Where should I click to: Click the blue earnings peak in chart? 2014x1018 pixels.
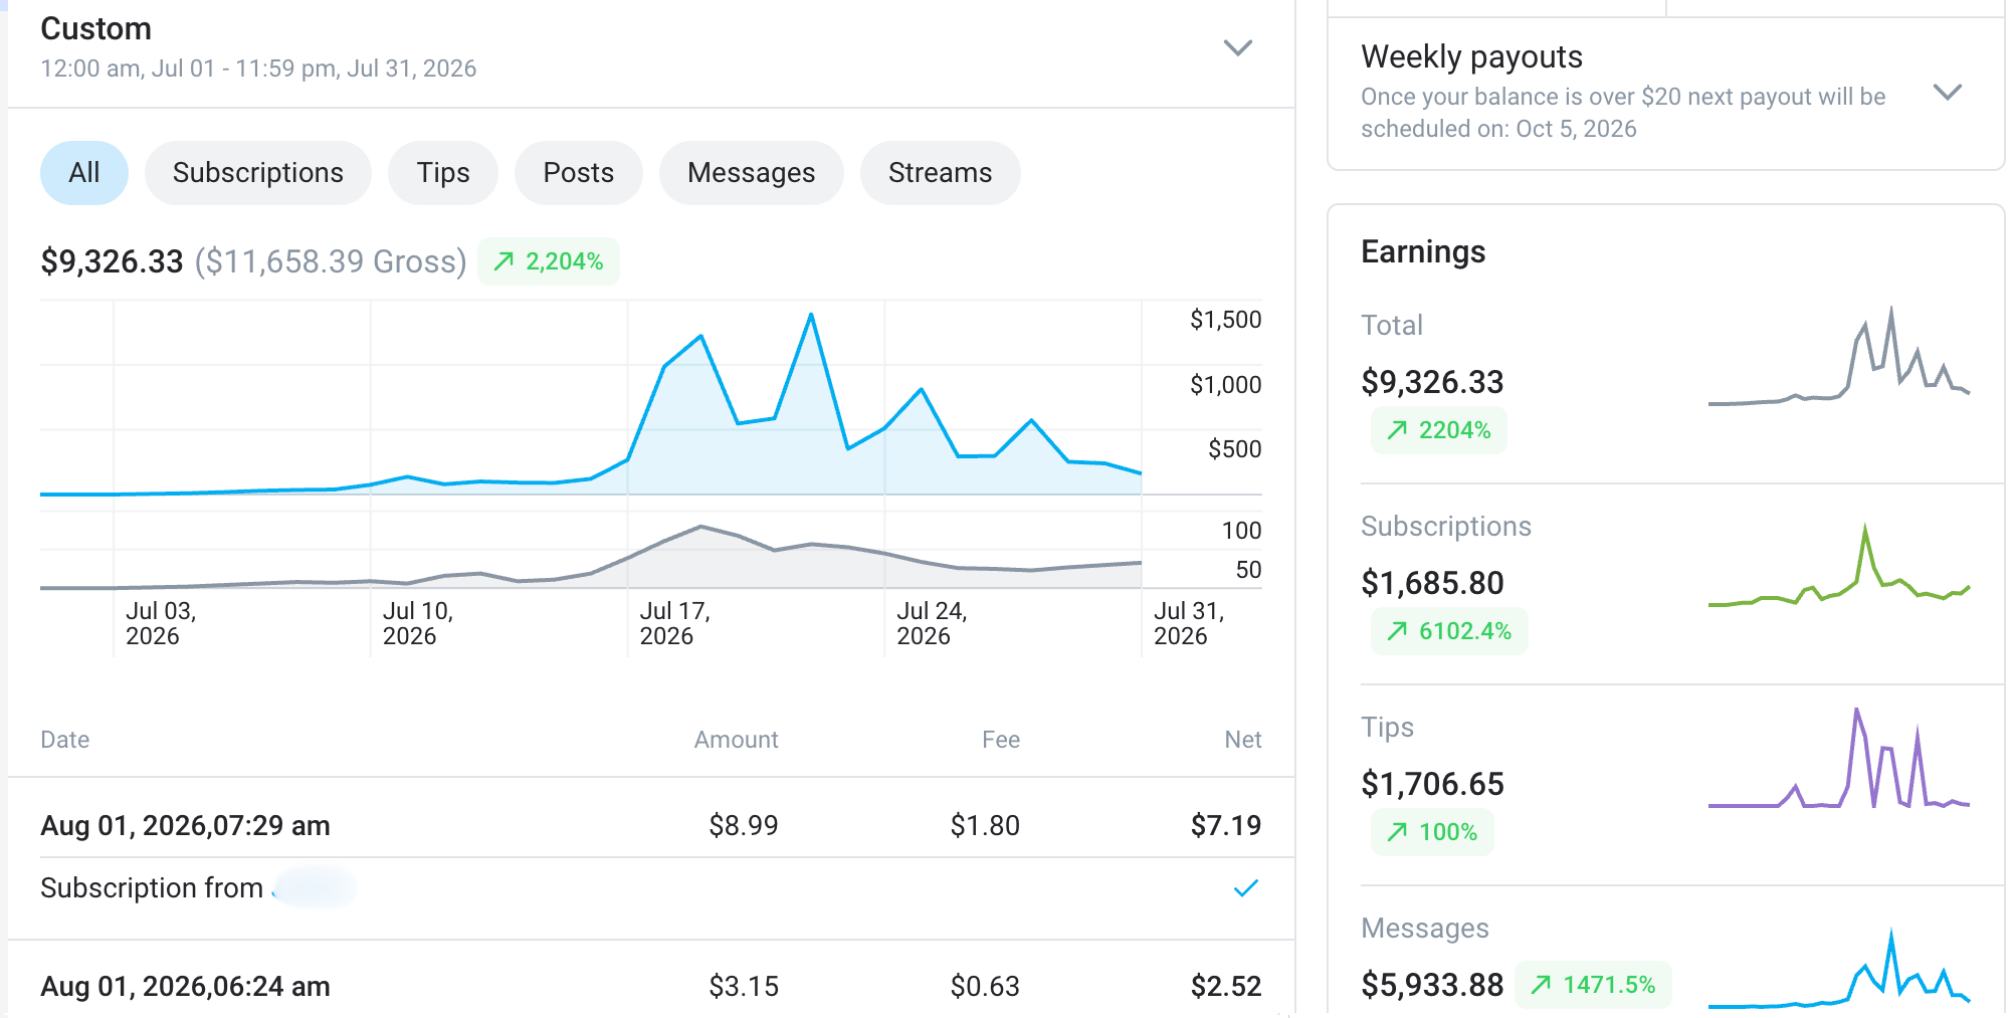(811, 316)
